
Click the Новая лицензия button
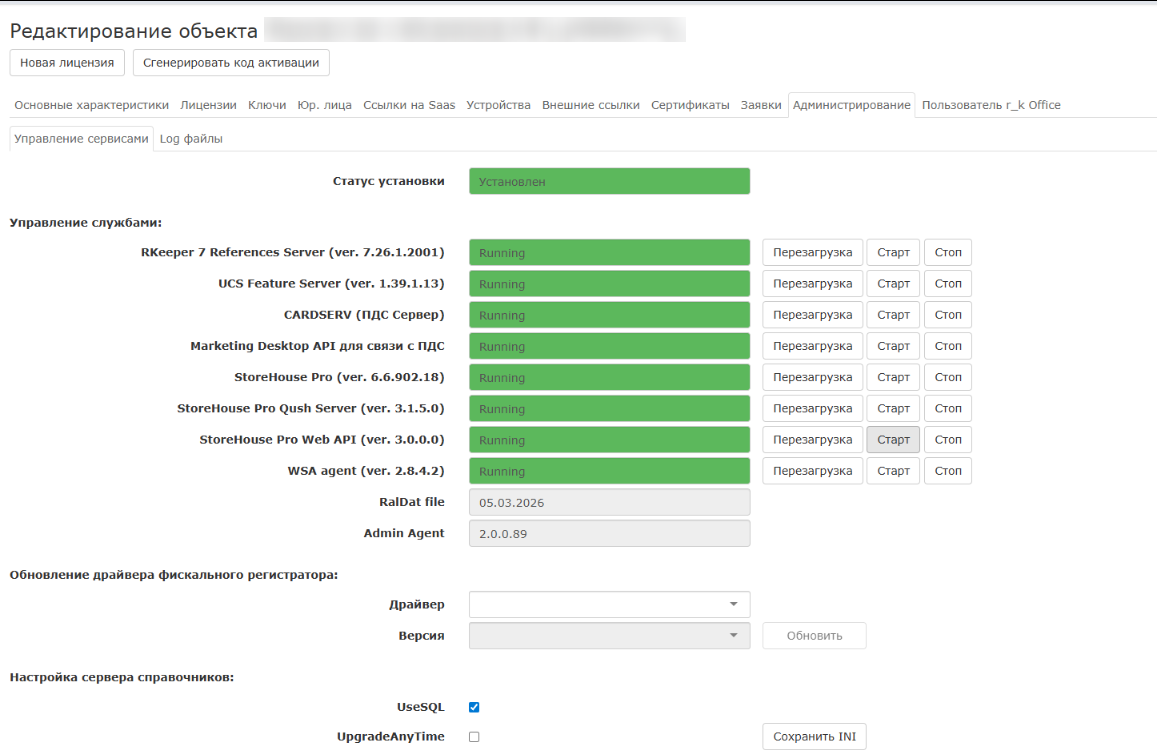coord(67,62)
